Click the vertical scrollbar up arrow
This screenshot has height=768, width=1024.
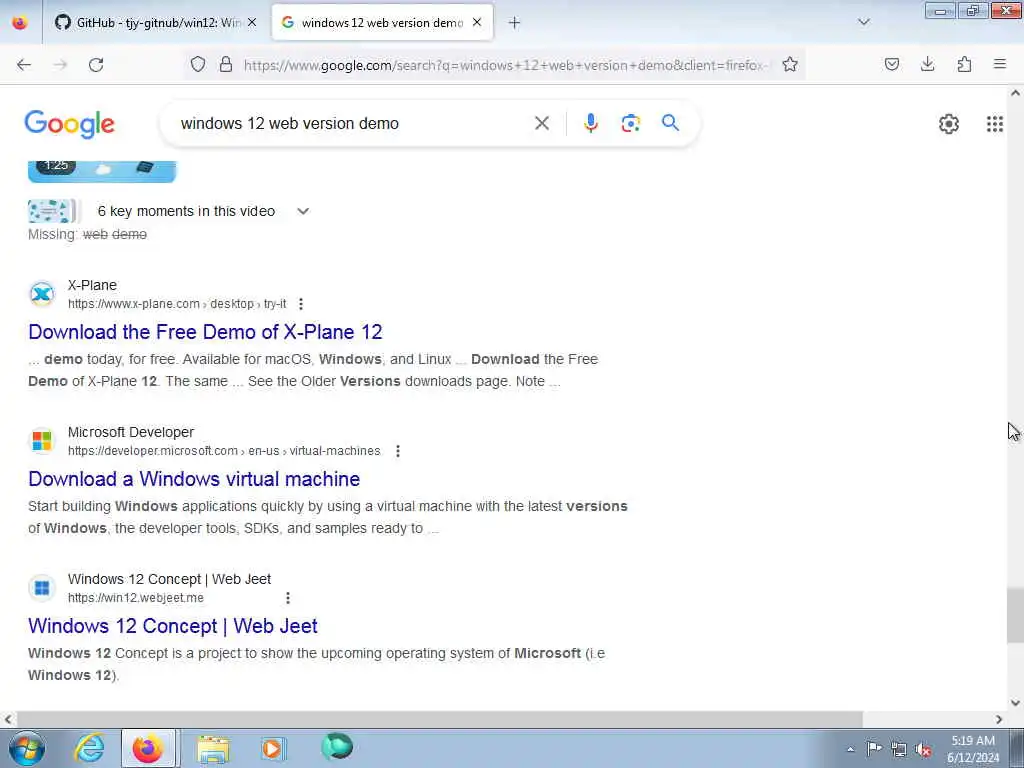[1015, 93]
